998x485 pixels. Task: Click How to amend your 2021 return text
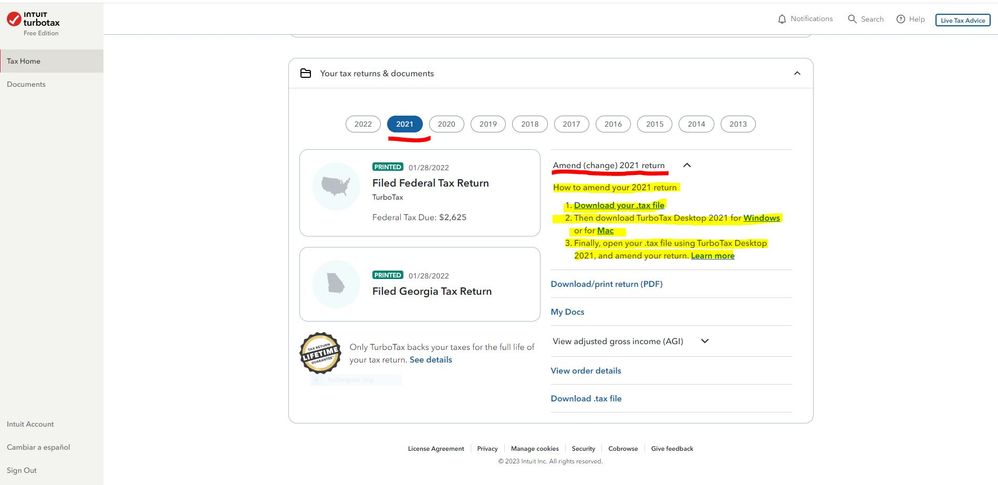click(x=615, y=188)
